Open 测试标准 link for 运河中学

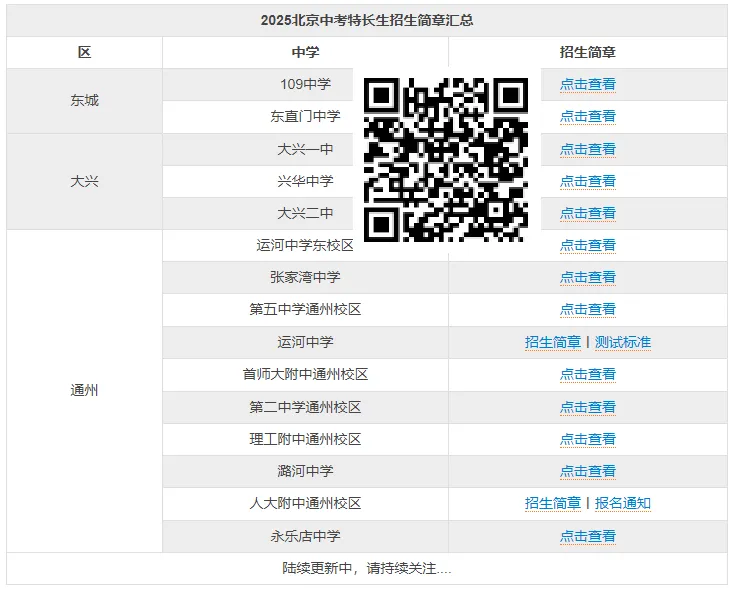pyautogui.click(x=623, y=342)
